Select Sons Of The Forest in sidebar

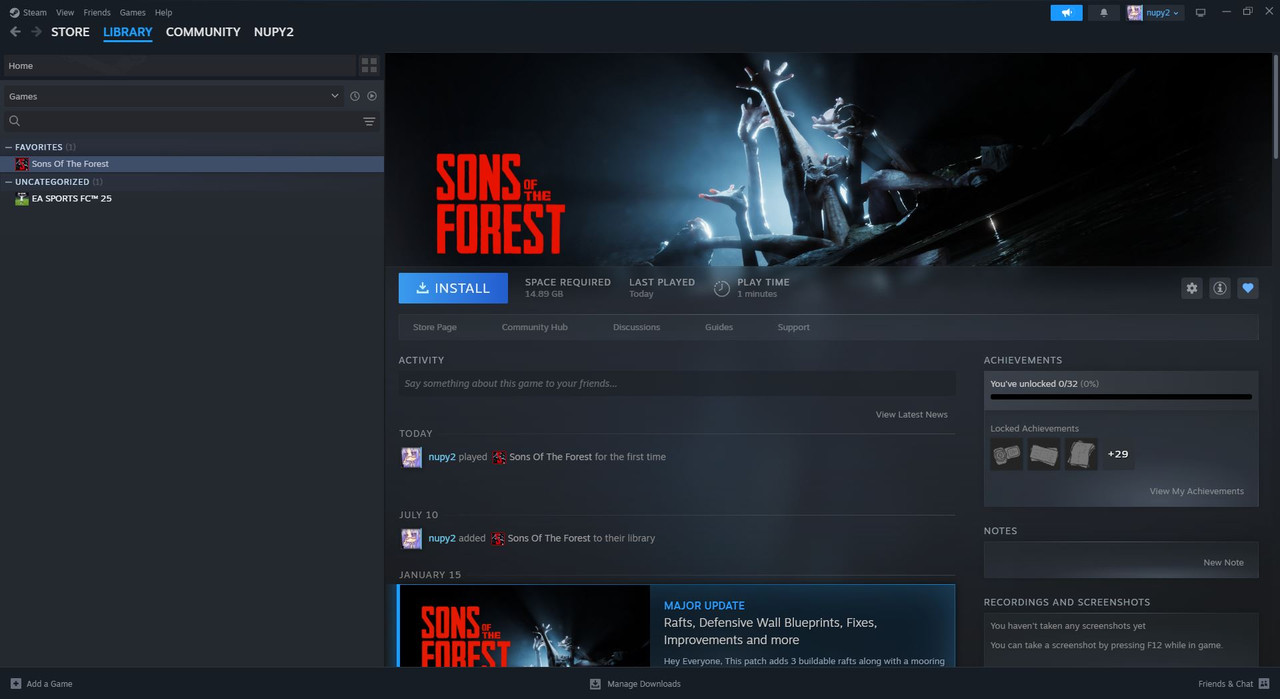pyautogui.click(x=192, y=164)
